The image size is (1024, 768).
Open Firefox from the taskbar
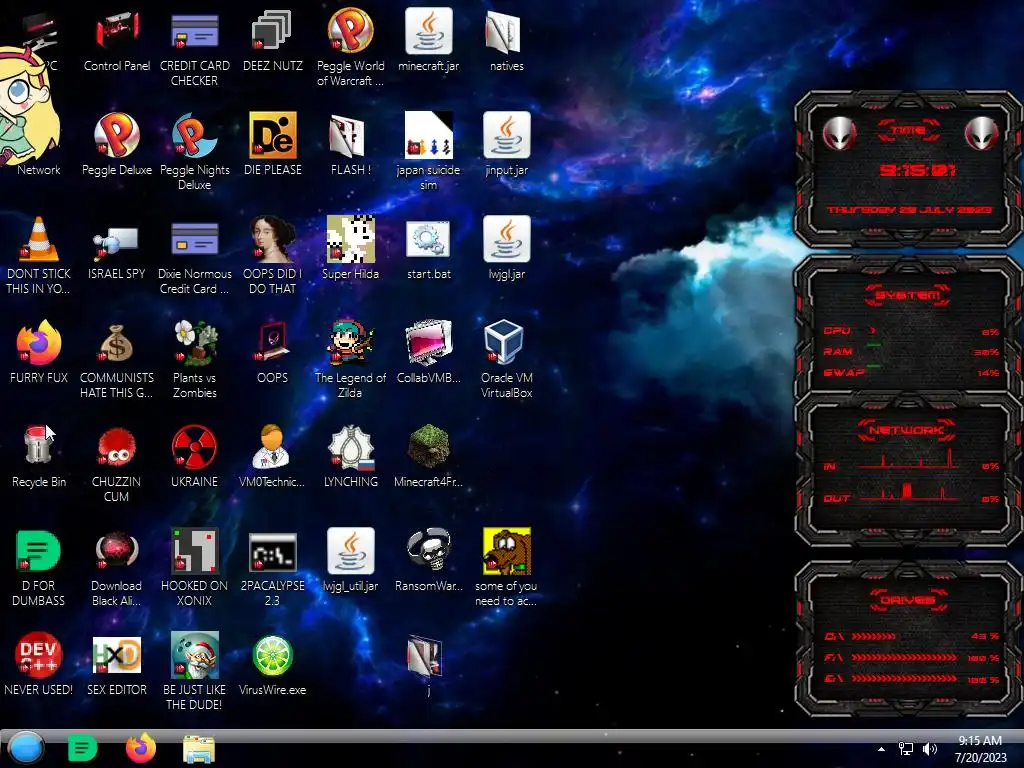pos(141,748)
